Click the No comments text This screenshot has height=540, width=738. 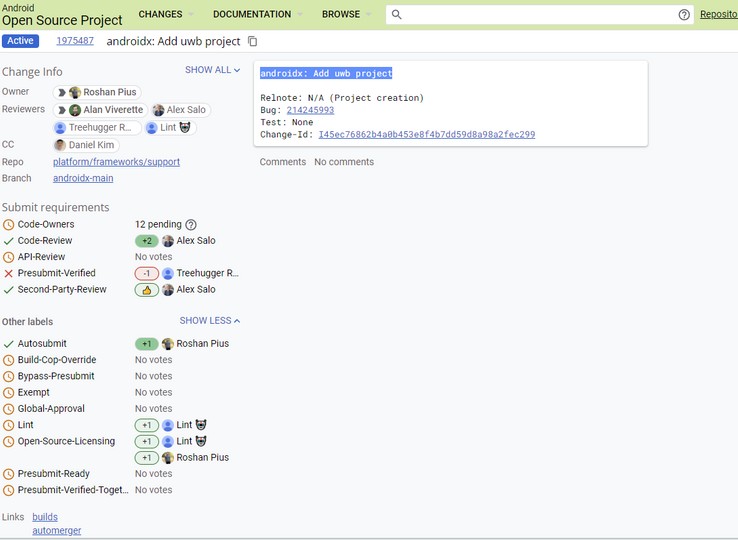[x=344, y=162]
